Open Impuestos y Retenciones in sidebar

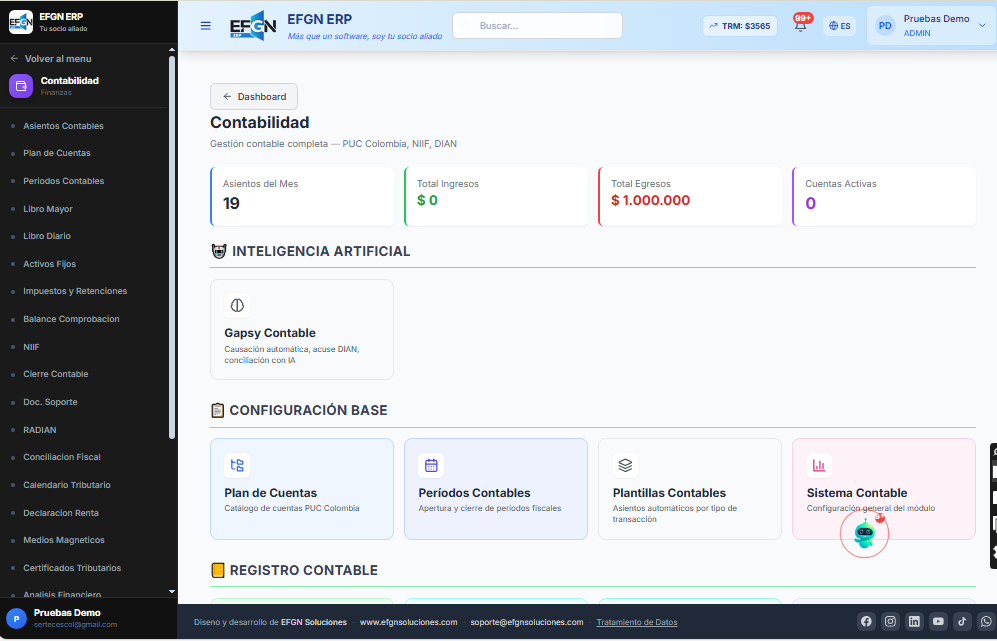75,291
